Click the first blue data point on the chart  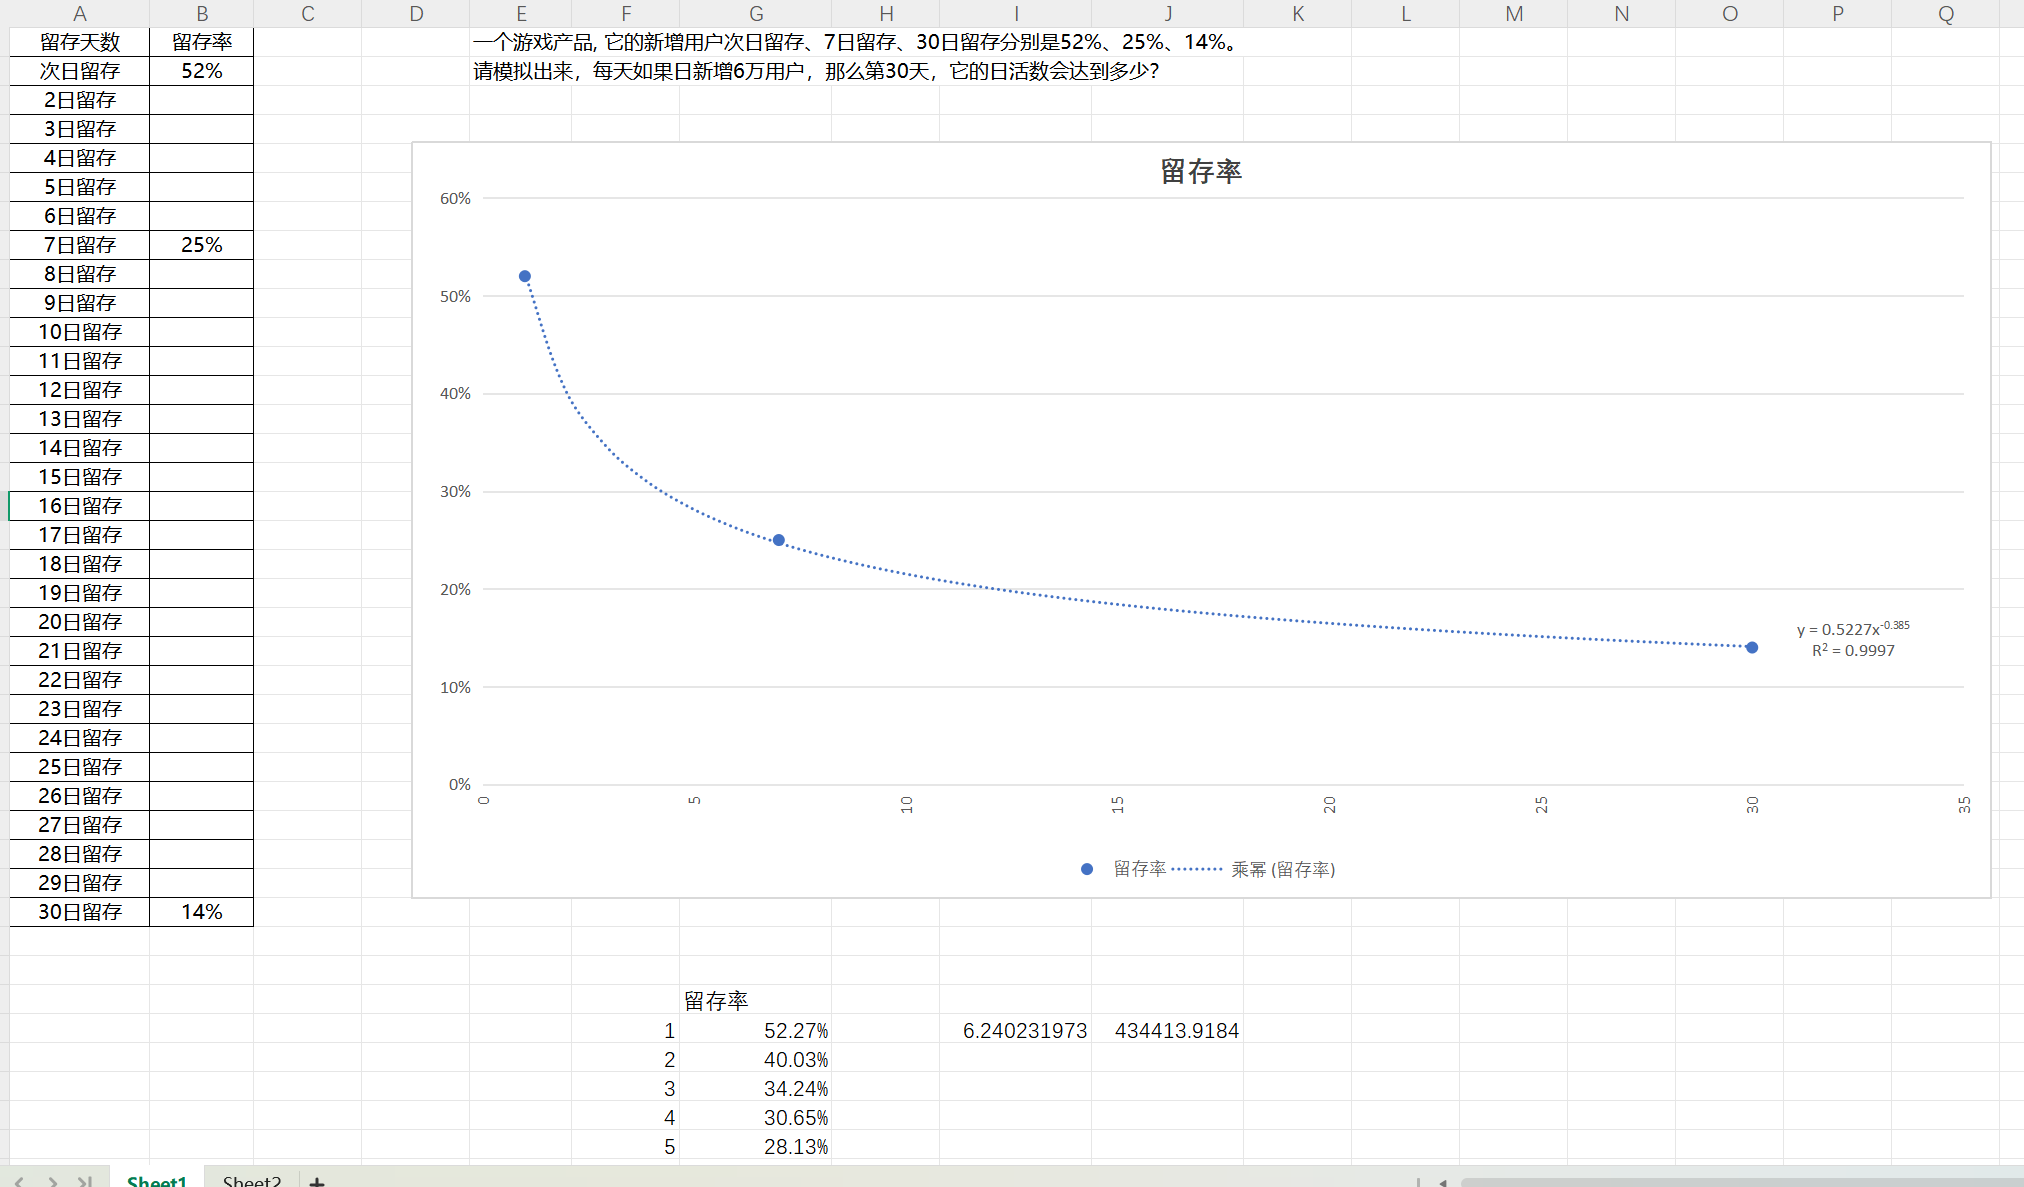coord(524,276)
